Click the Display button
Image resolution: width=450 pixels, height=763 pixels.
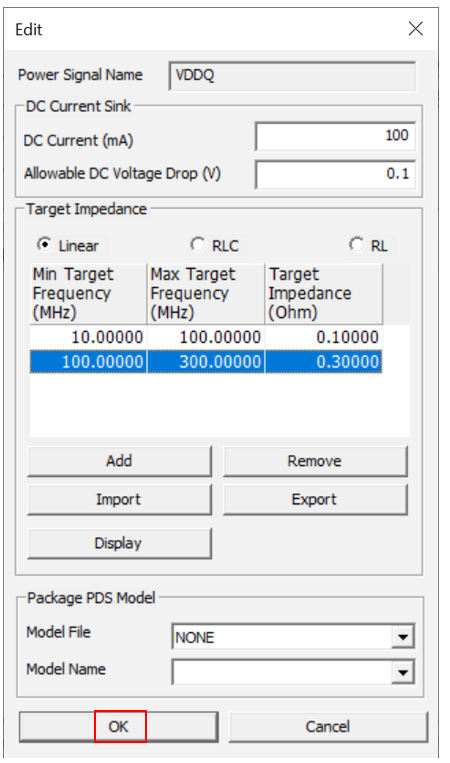[119, 543]
